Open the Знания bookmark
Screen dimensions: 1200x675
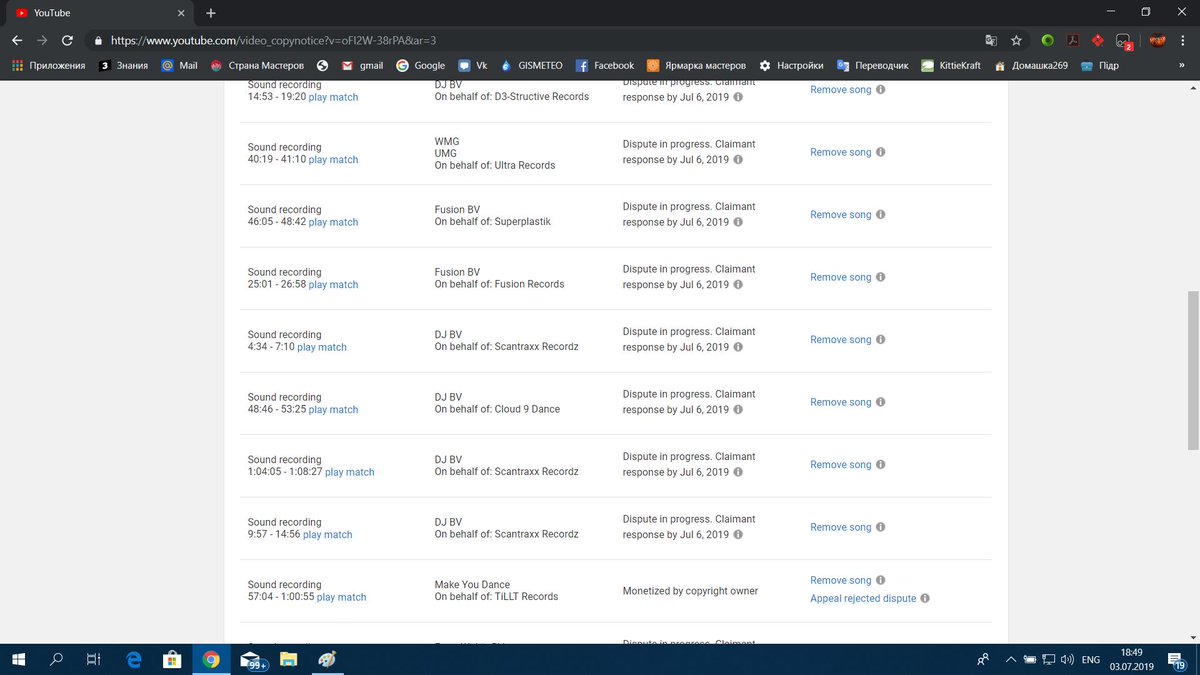tap(123, 65)
